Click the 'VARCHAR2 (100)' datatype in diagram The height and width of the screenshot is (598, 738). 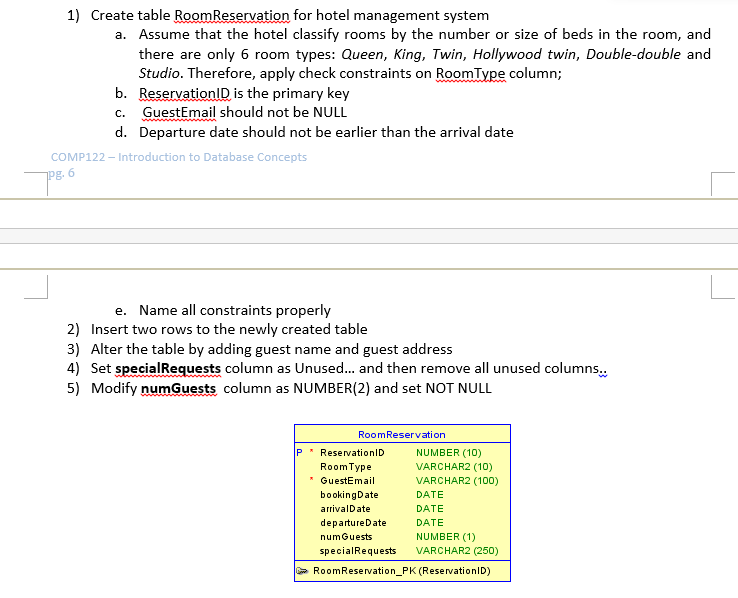[457, 481]
